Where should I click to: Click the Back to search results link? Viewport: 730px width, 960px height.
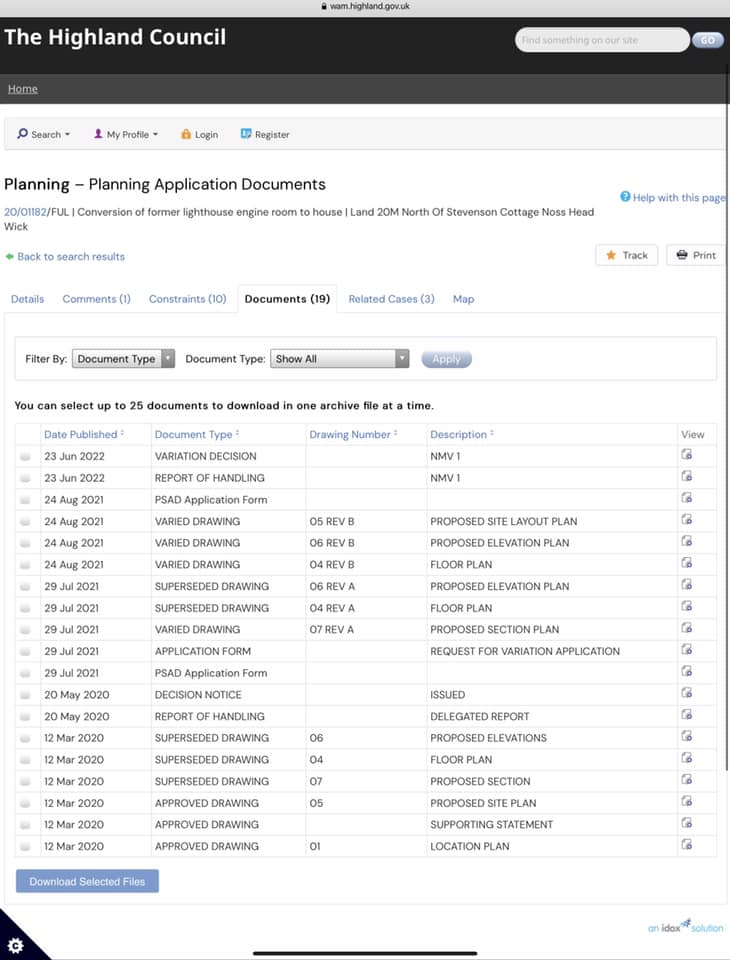[x=71, y=257]
